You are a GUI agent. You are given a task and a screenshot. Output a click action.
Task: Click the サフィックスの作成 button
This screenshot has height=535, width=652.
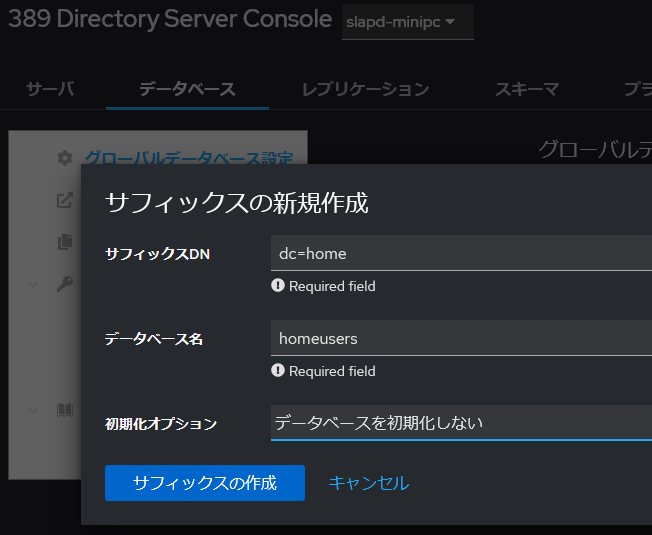(x=205, y=483)
